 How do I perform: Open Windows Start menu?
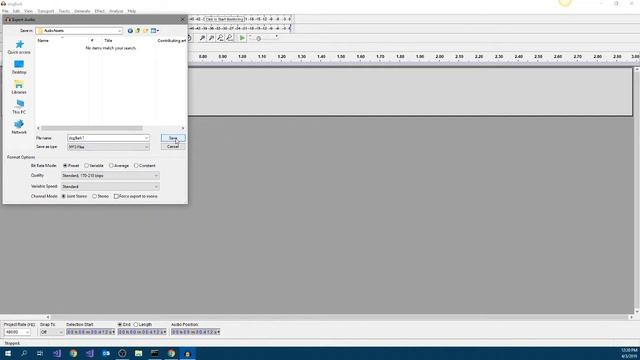click(8, 353)
